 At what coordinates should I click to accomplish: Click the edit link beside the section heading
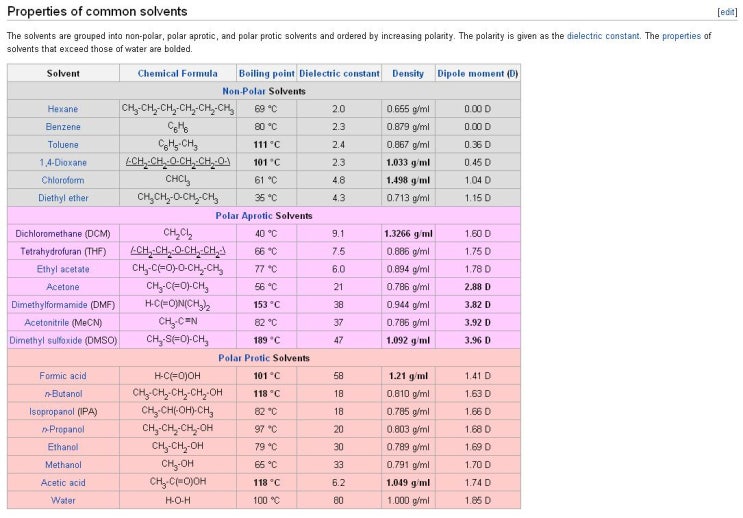727,12
